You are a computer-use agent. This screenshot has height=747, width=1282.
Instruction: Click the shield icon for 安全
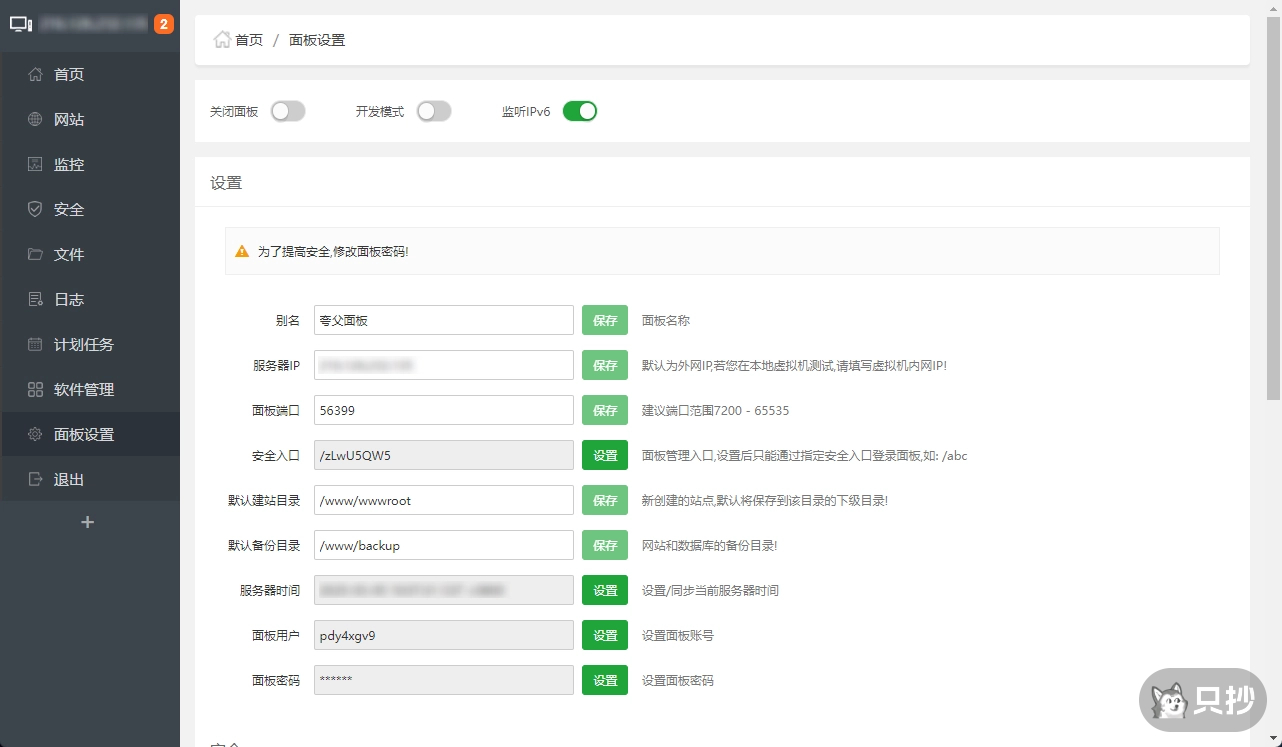pyautogui.click(x=35, y=210)
